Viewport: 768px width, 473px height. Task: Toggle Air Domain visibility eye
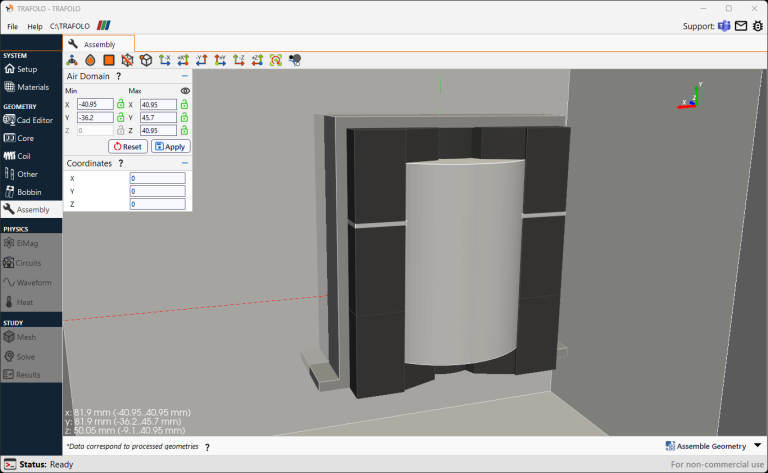coord(185,91)
